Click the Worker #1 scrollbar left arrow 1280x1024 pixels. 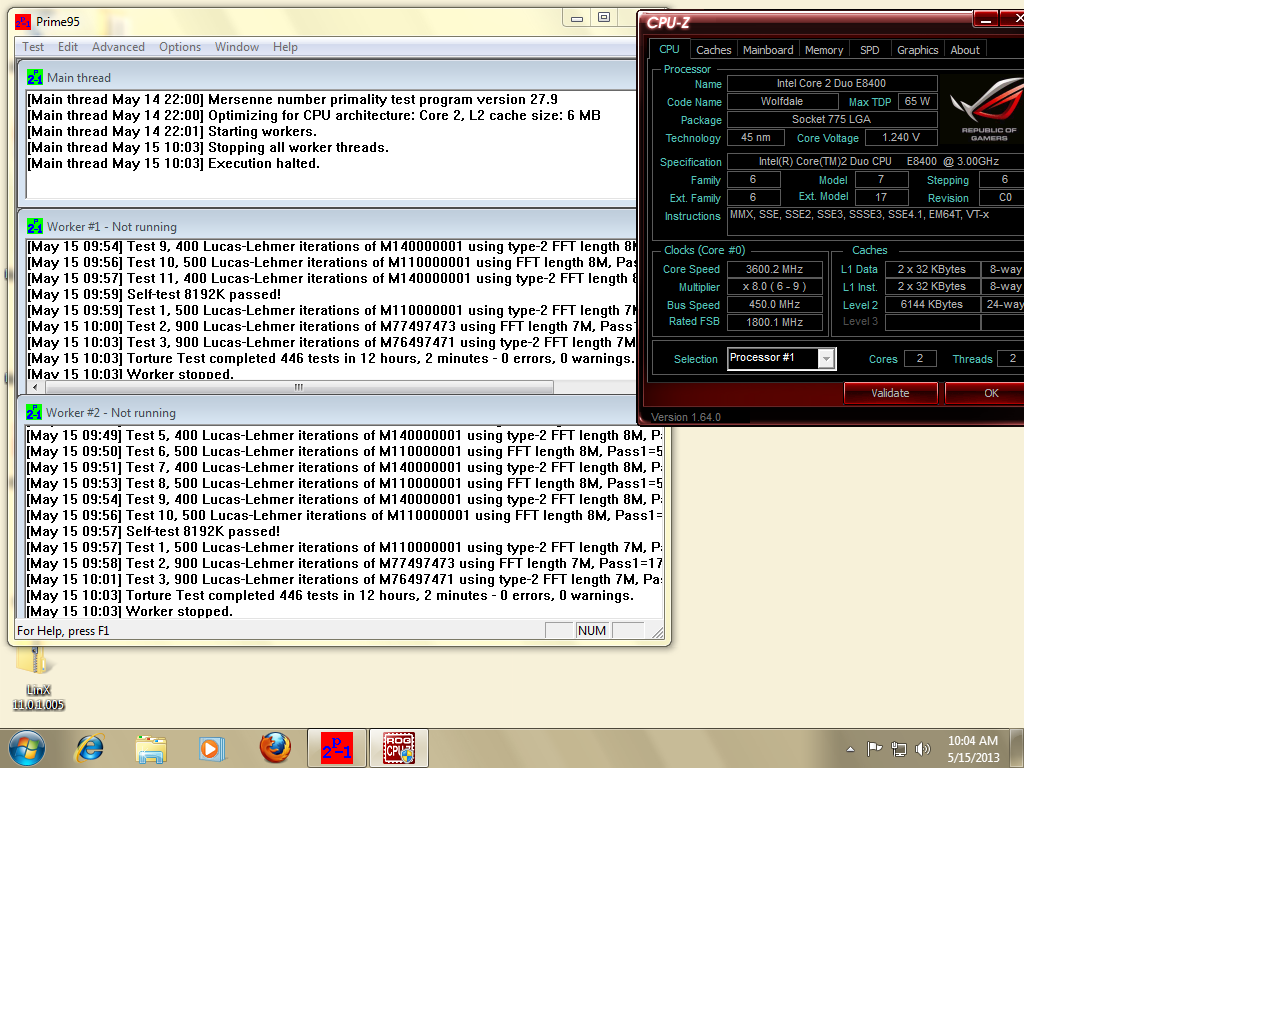pyautogui.click(x=36, y=387)
